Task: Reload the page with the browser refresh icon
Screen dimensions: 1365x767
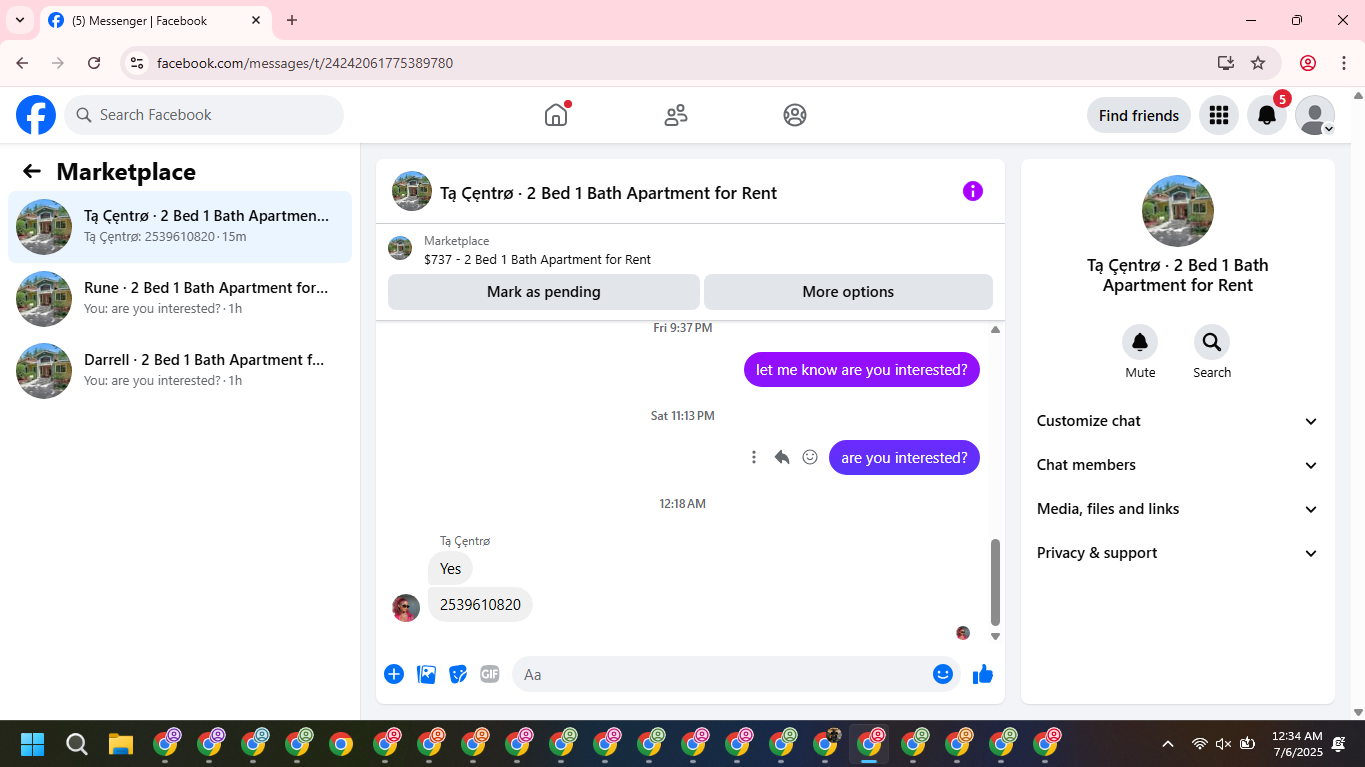Action: (x=94, y=63)
